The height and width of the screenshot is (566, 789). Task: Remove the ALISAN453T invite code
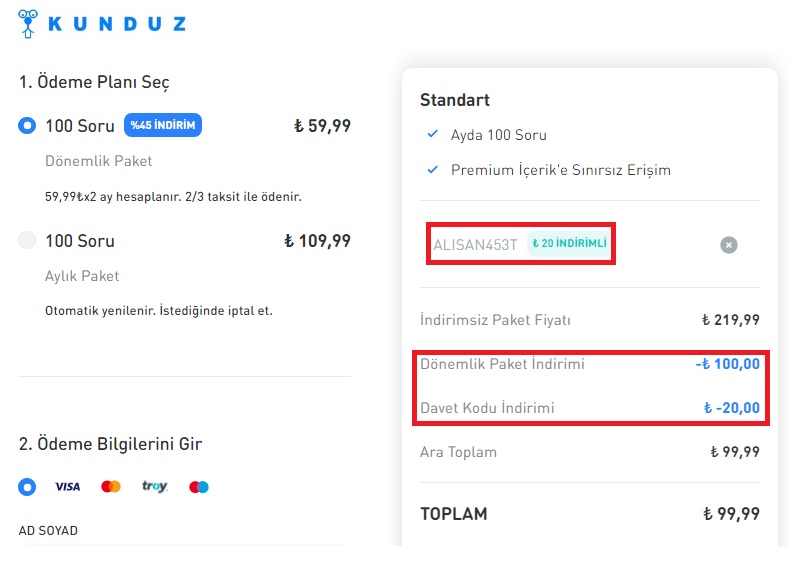pyautogui.click(x=729, y=245)
